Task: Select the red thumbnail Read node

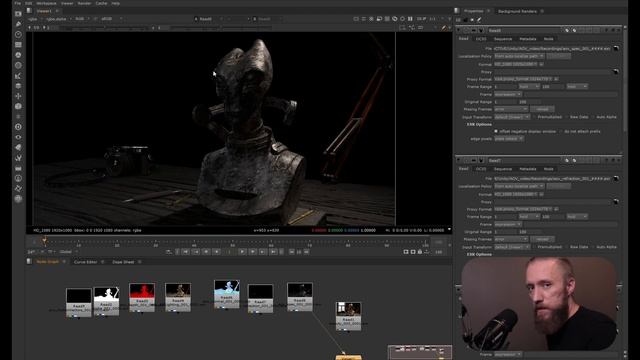Action: [x=142, y=298]
